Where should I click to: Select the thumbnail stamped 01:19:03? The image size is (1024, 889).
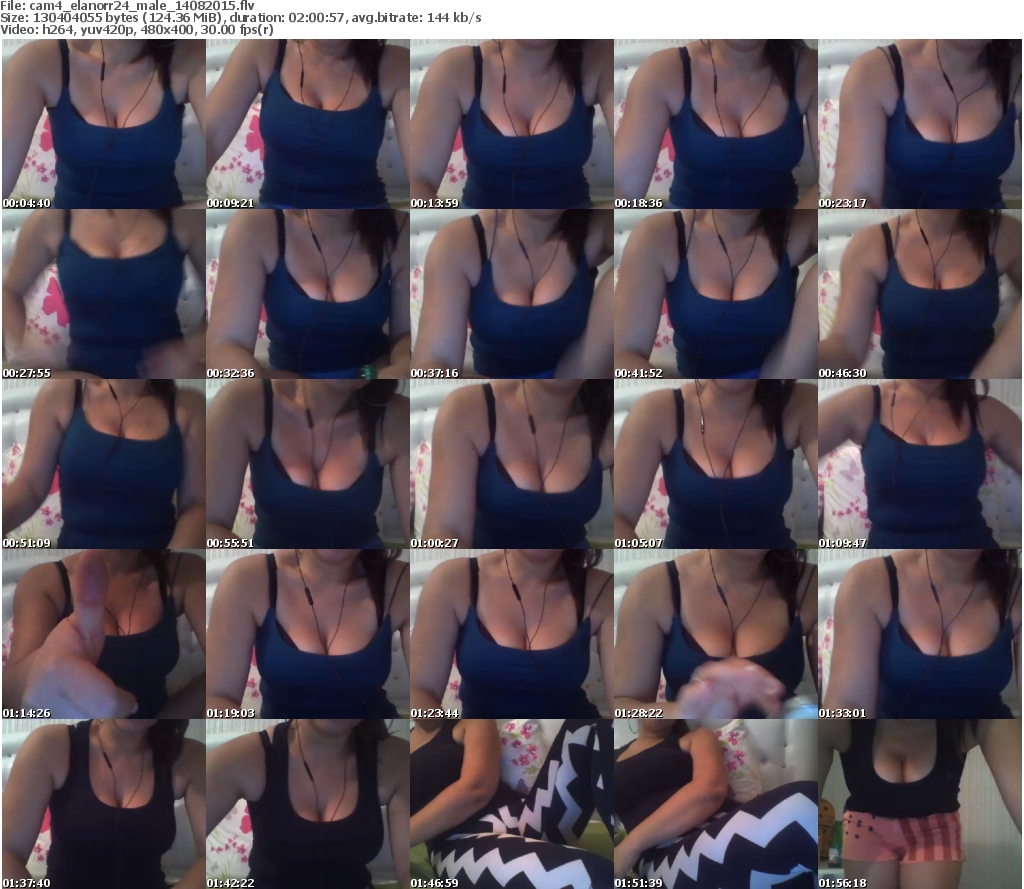(x=308, y=634)
